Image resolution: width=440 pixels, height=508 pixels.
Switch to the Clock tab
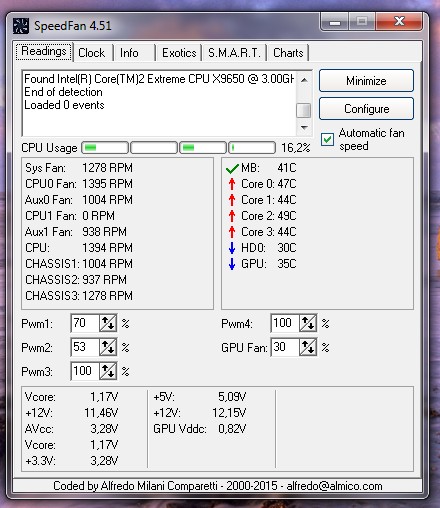click(92, 53)
